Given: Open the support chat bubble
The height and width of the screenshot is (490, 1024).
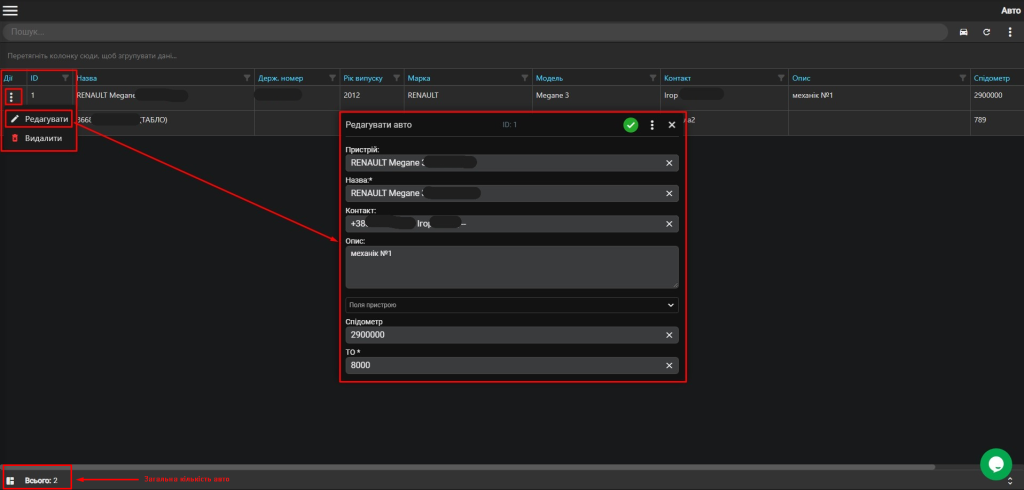Looking at the screenshot, I should click(996, 464).
